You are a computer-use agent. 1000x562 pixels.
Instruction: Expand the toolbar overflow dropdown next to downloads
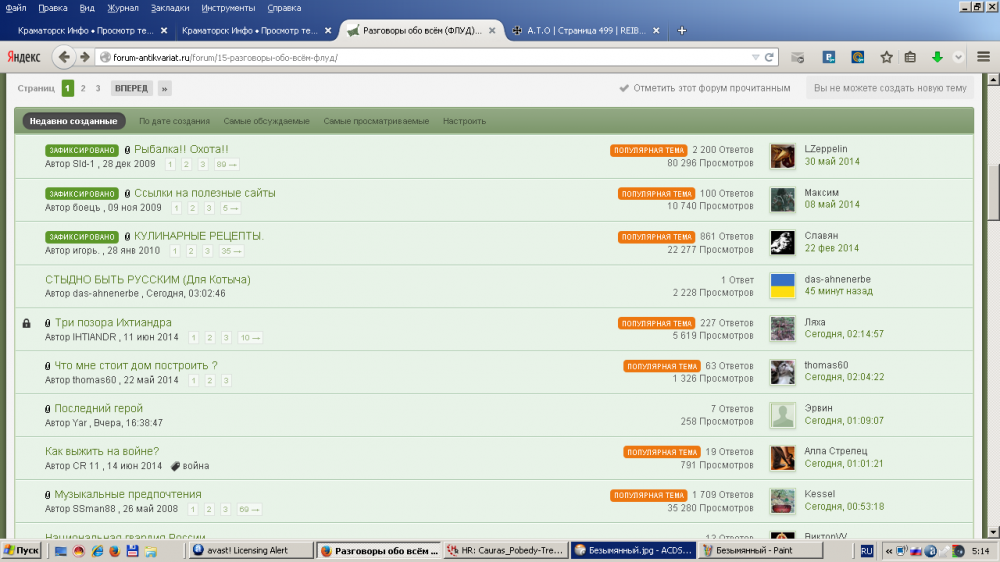tap(958, 57)
